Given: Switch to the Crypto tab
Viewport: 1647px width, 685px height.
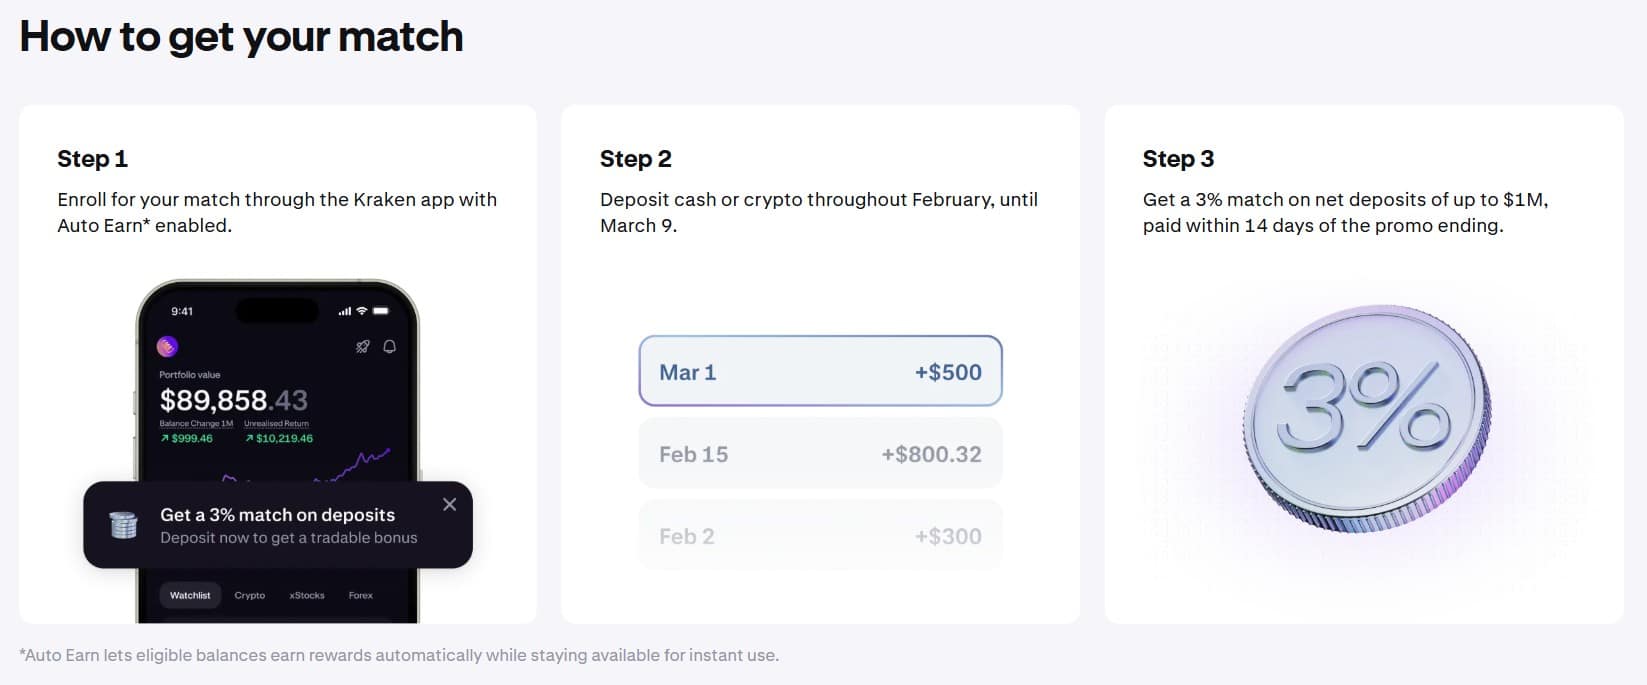Looking at the screenshot, I should (249, 595).
